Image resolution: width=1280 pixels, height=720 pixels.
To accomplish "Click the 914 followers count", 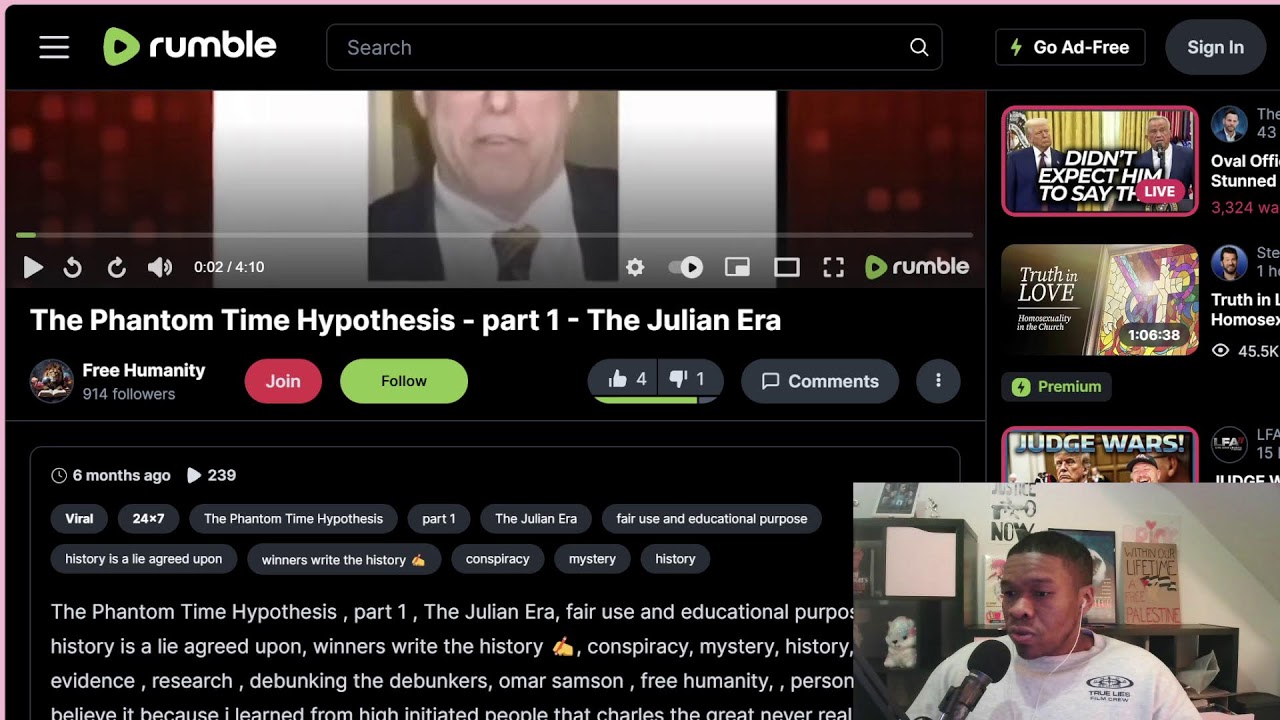I will pos(129,394).
